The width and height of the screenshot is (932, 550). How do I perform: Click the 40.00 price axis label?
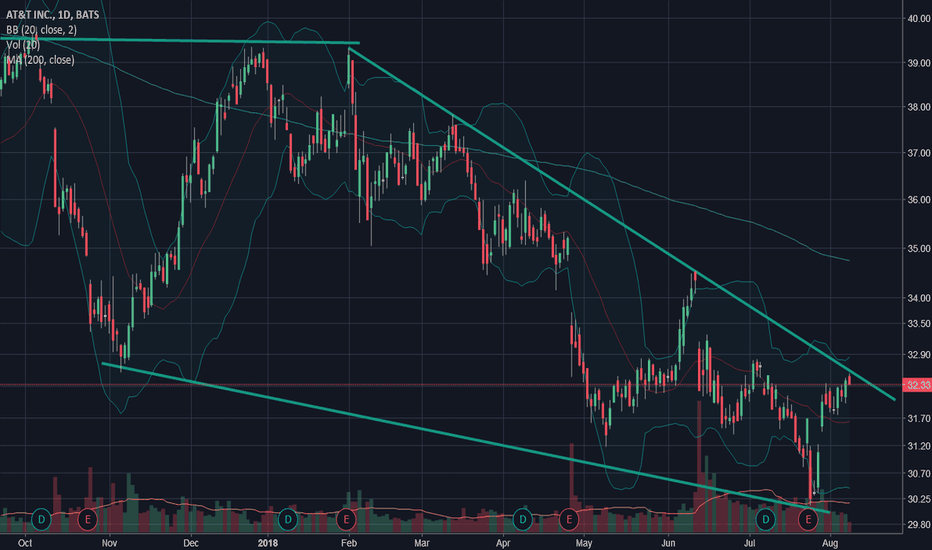pyautogui.click(x=918, y=18)
